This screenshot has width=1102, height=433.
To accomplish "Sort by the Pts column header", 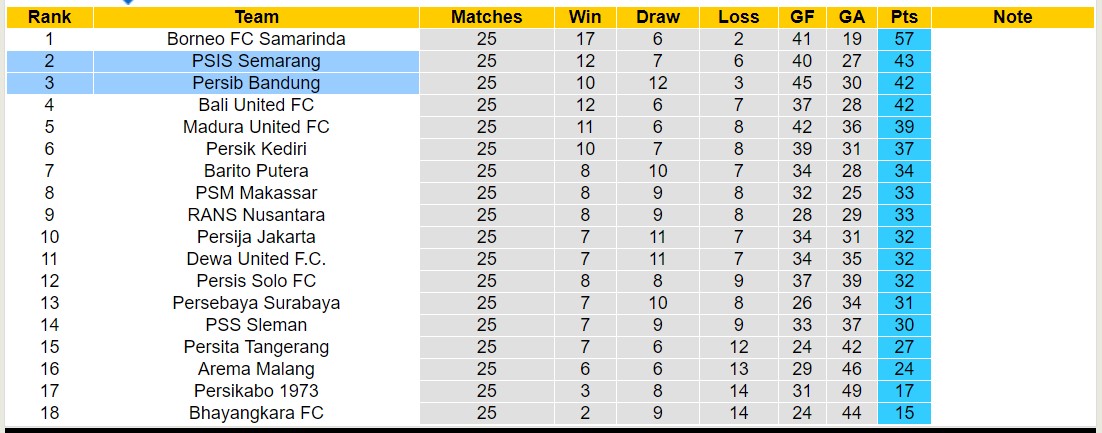I will (x=904, y=17).
